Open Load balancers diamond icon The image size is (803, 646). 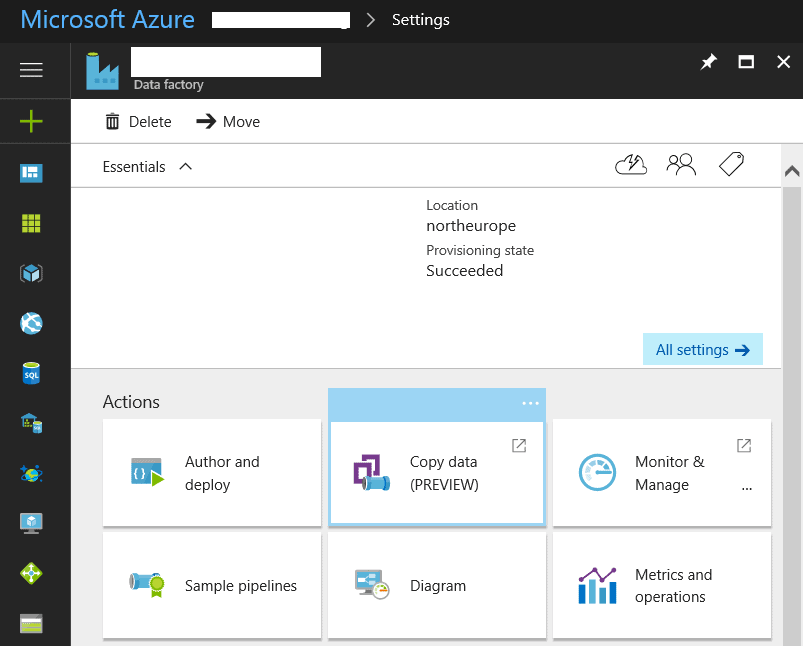(x=31, y=573)
